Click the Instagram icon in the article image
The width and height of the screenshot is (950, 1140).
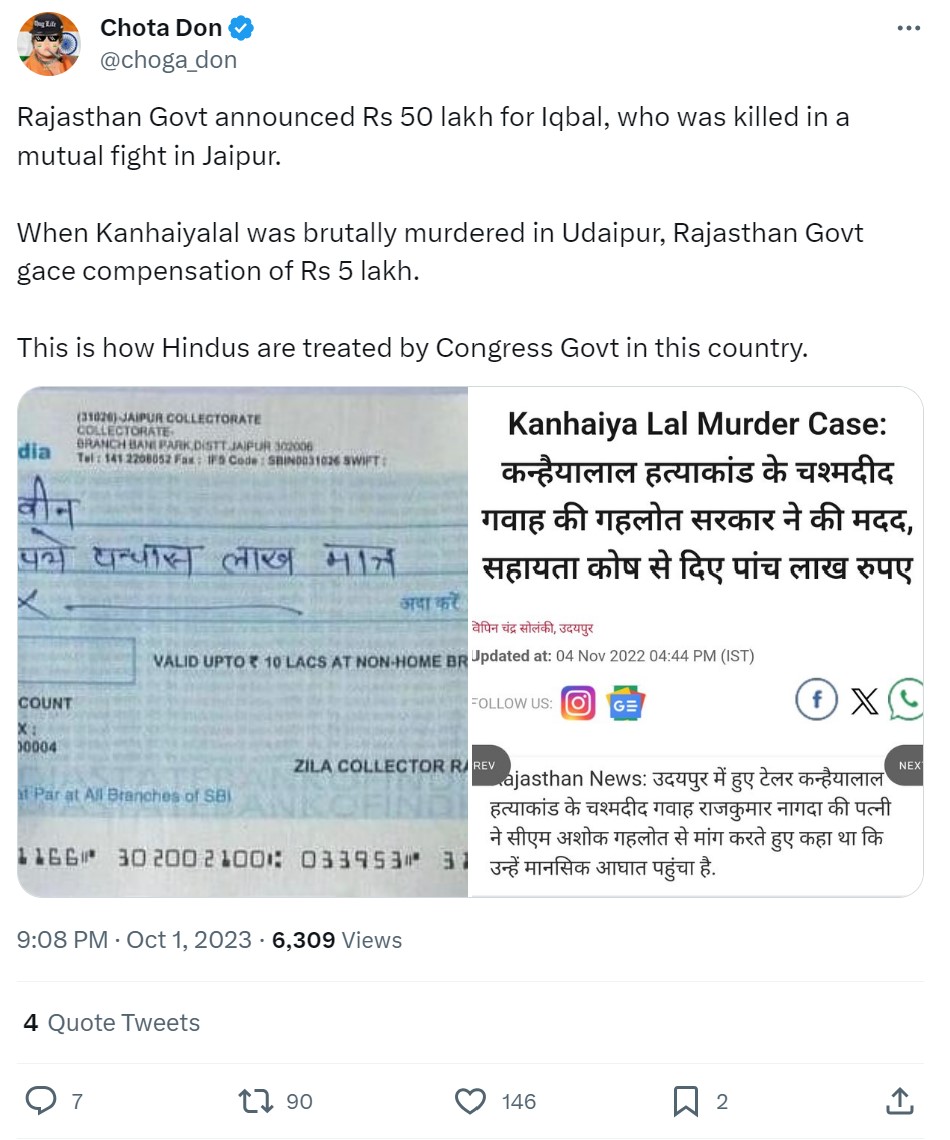578,703
